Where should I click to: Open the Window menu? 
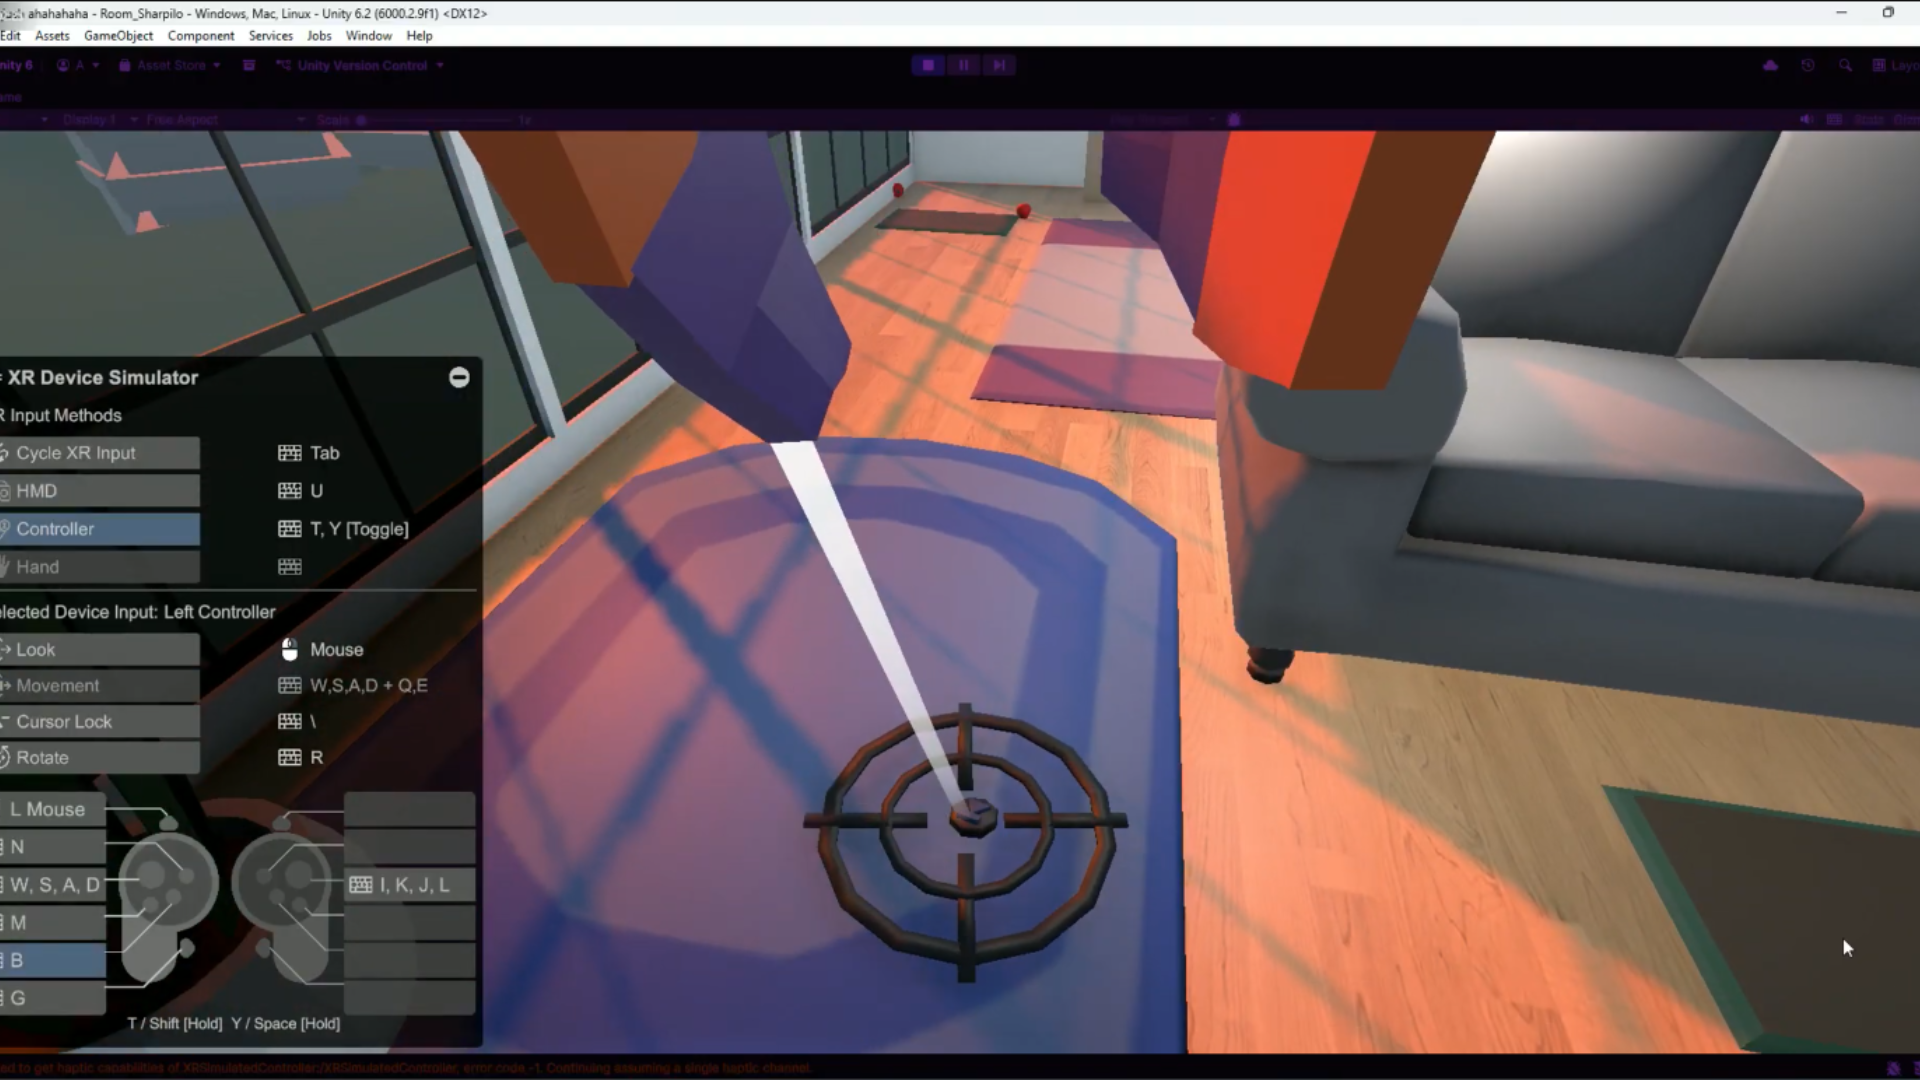click(368, 35)
